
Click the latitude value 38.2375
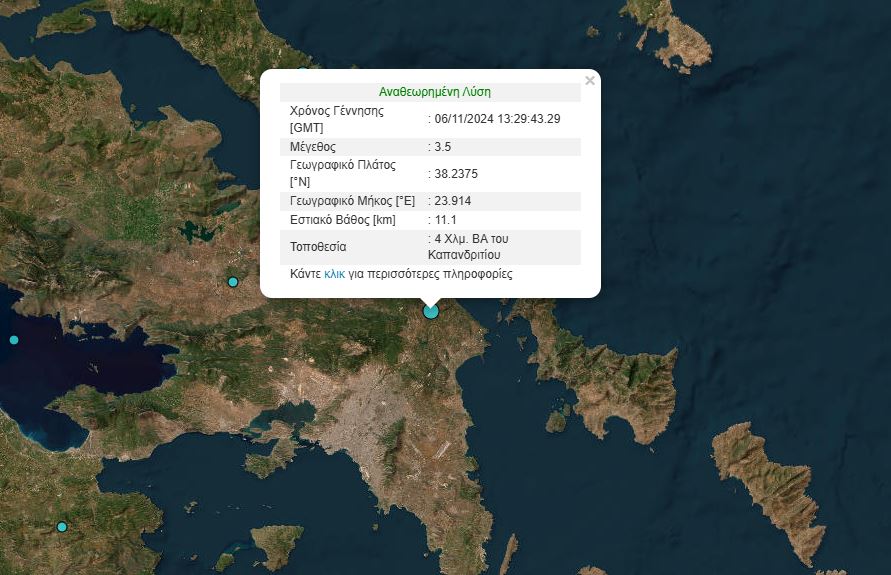(x=455, y=174)
